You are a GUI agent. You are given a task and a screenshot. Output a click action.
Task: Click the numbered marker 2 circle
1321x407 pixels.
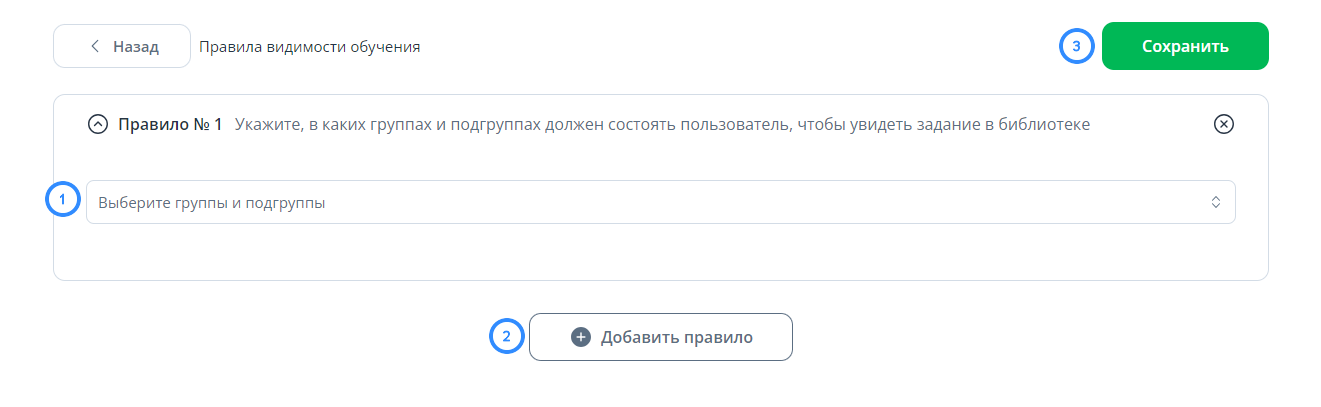point(506,336)
